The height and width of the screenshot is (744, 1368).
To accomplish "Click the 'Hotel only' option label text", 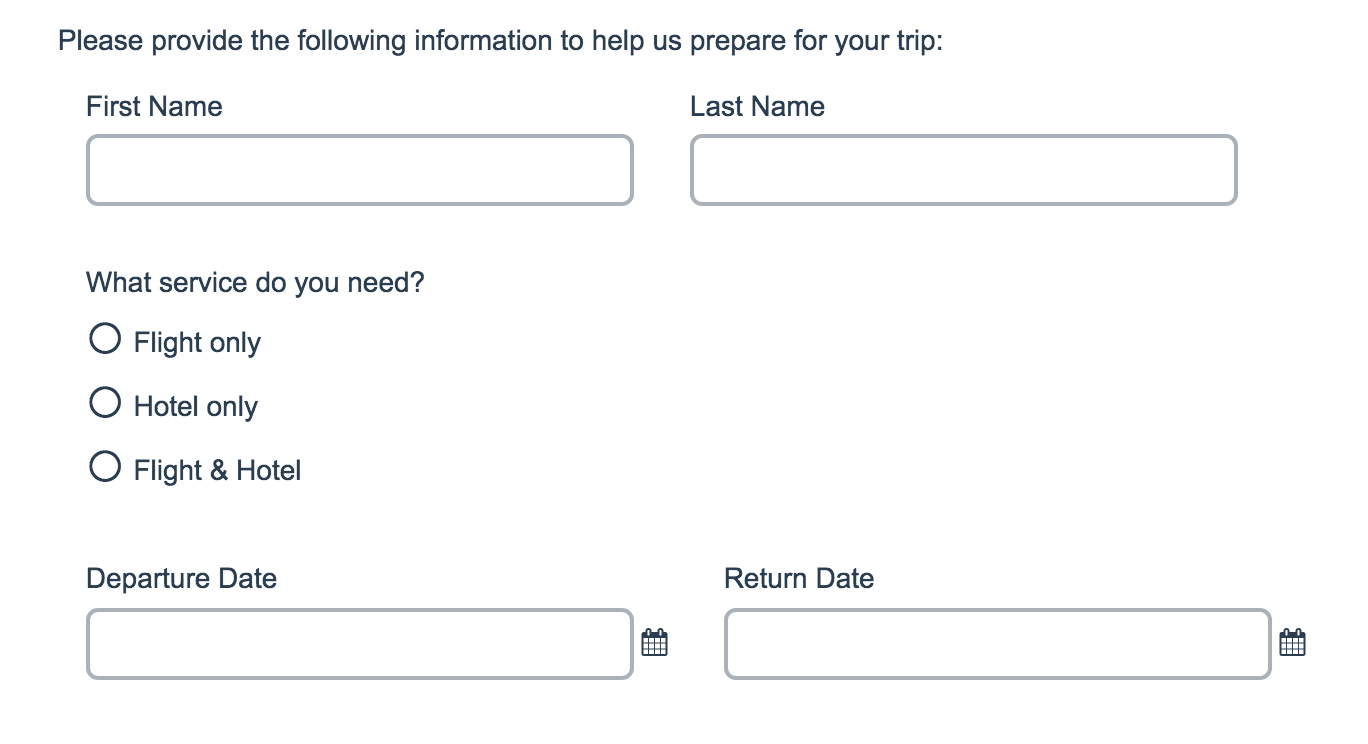I will (196, 407).
